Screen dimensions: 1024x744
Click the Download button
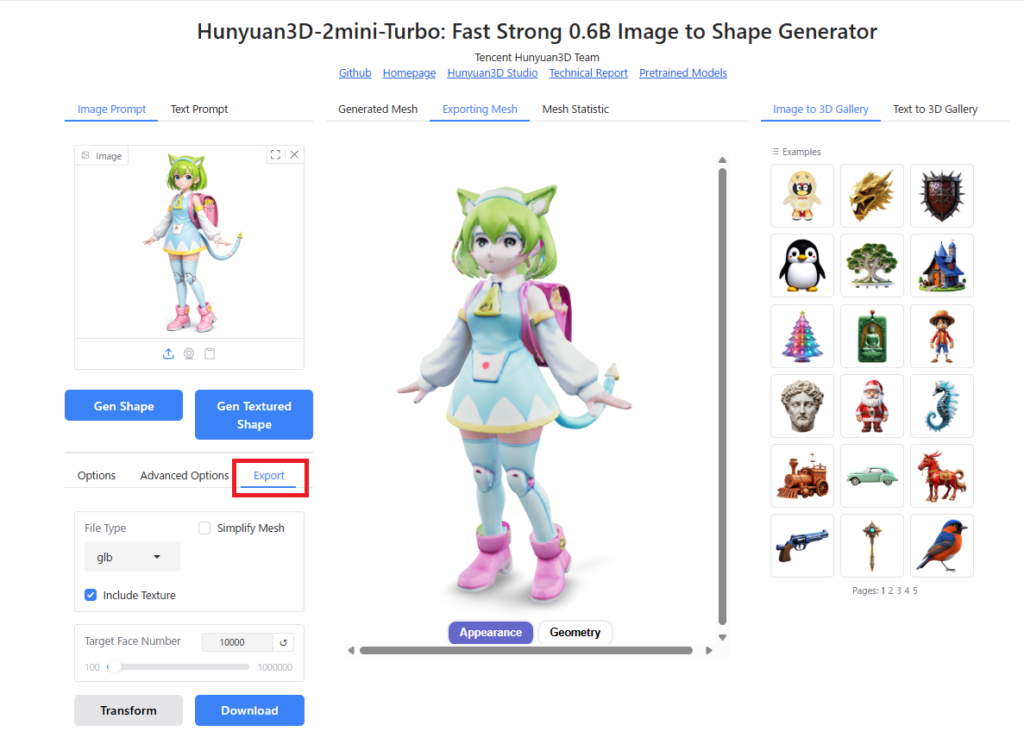[249, 710]
